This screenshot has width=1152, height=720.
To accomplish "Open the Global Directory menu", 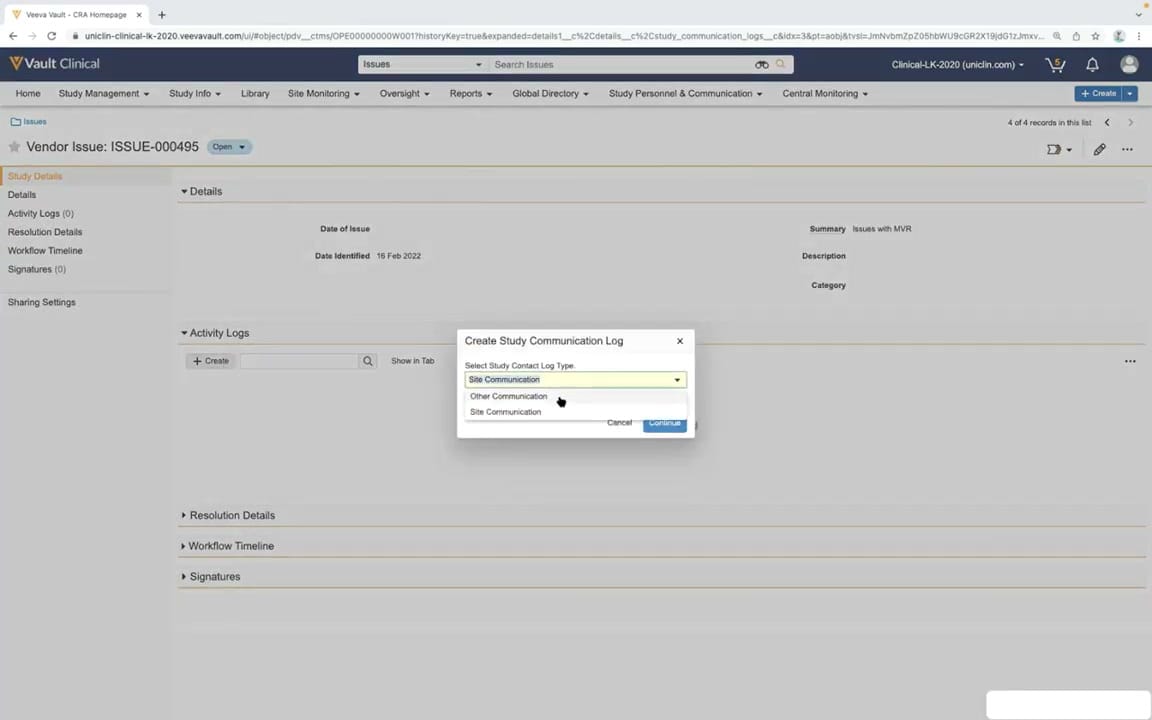I will (x=550, y=93).
